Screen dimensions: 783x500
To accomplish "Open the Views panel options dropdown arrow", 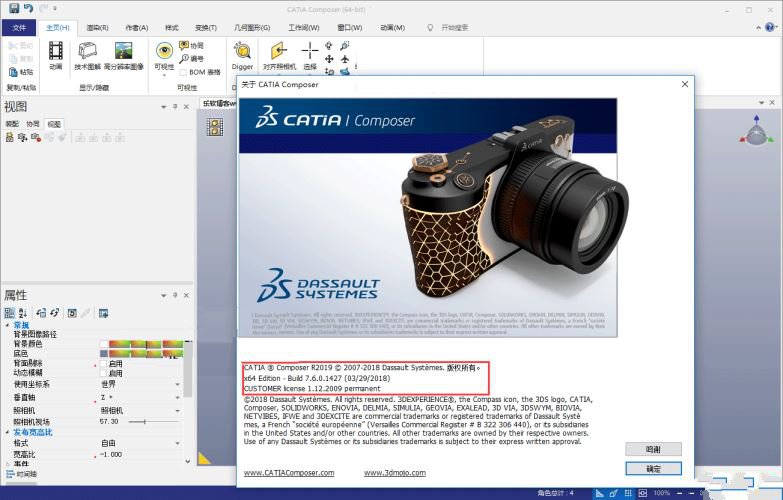I will click(163, 107).
